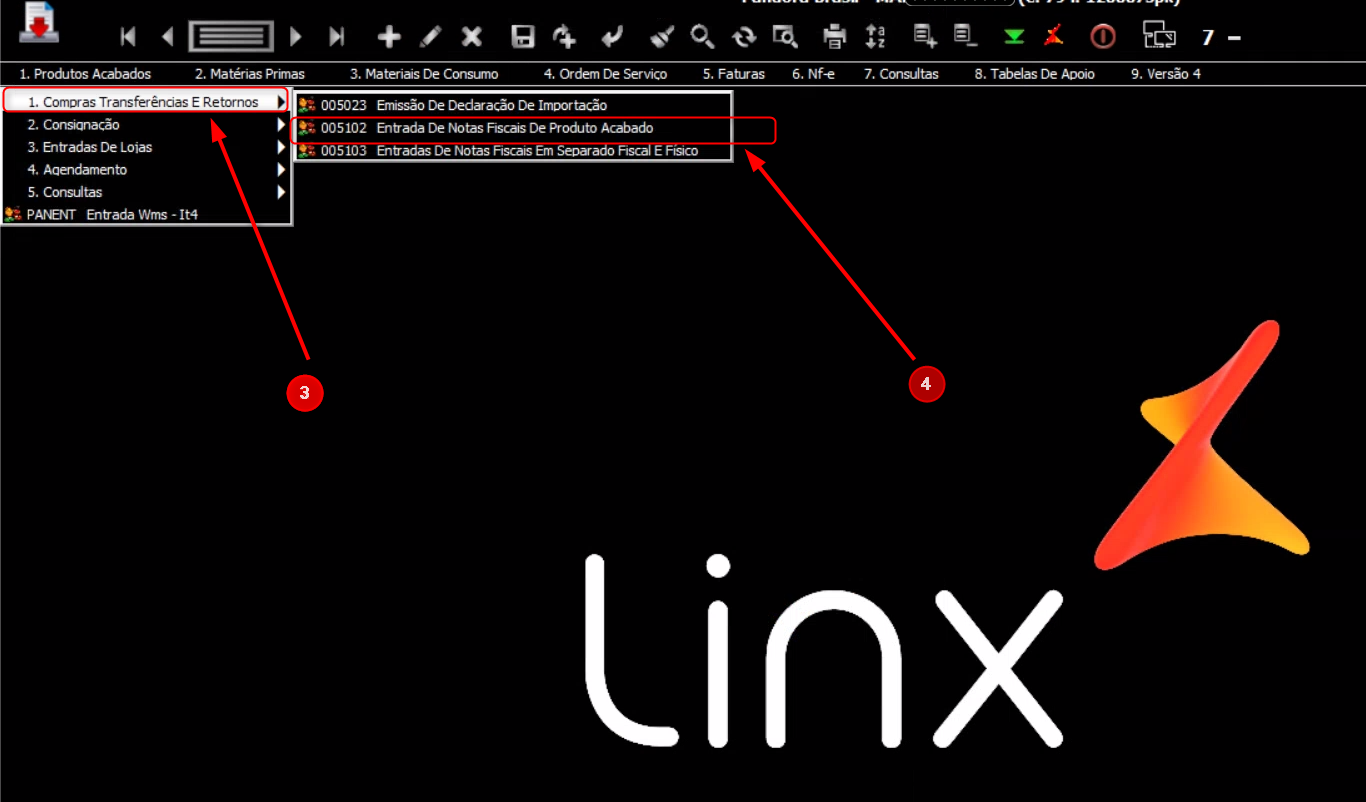Refresh data with the circular arrows icon
1366x802 pixels.
coord(744,37)
